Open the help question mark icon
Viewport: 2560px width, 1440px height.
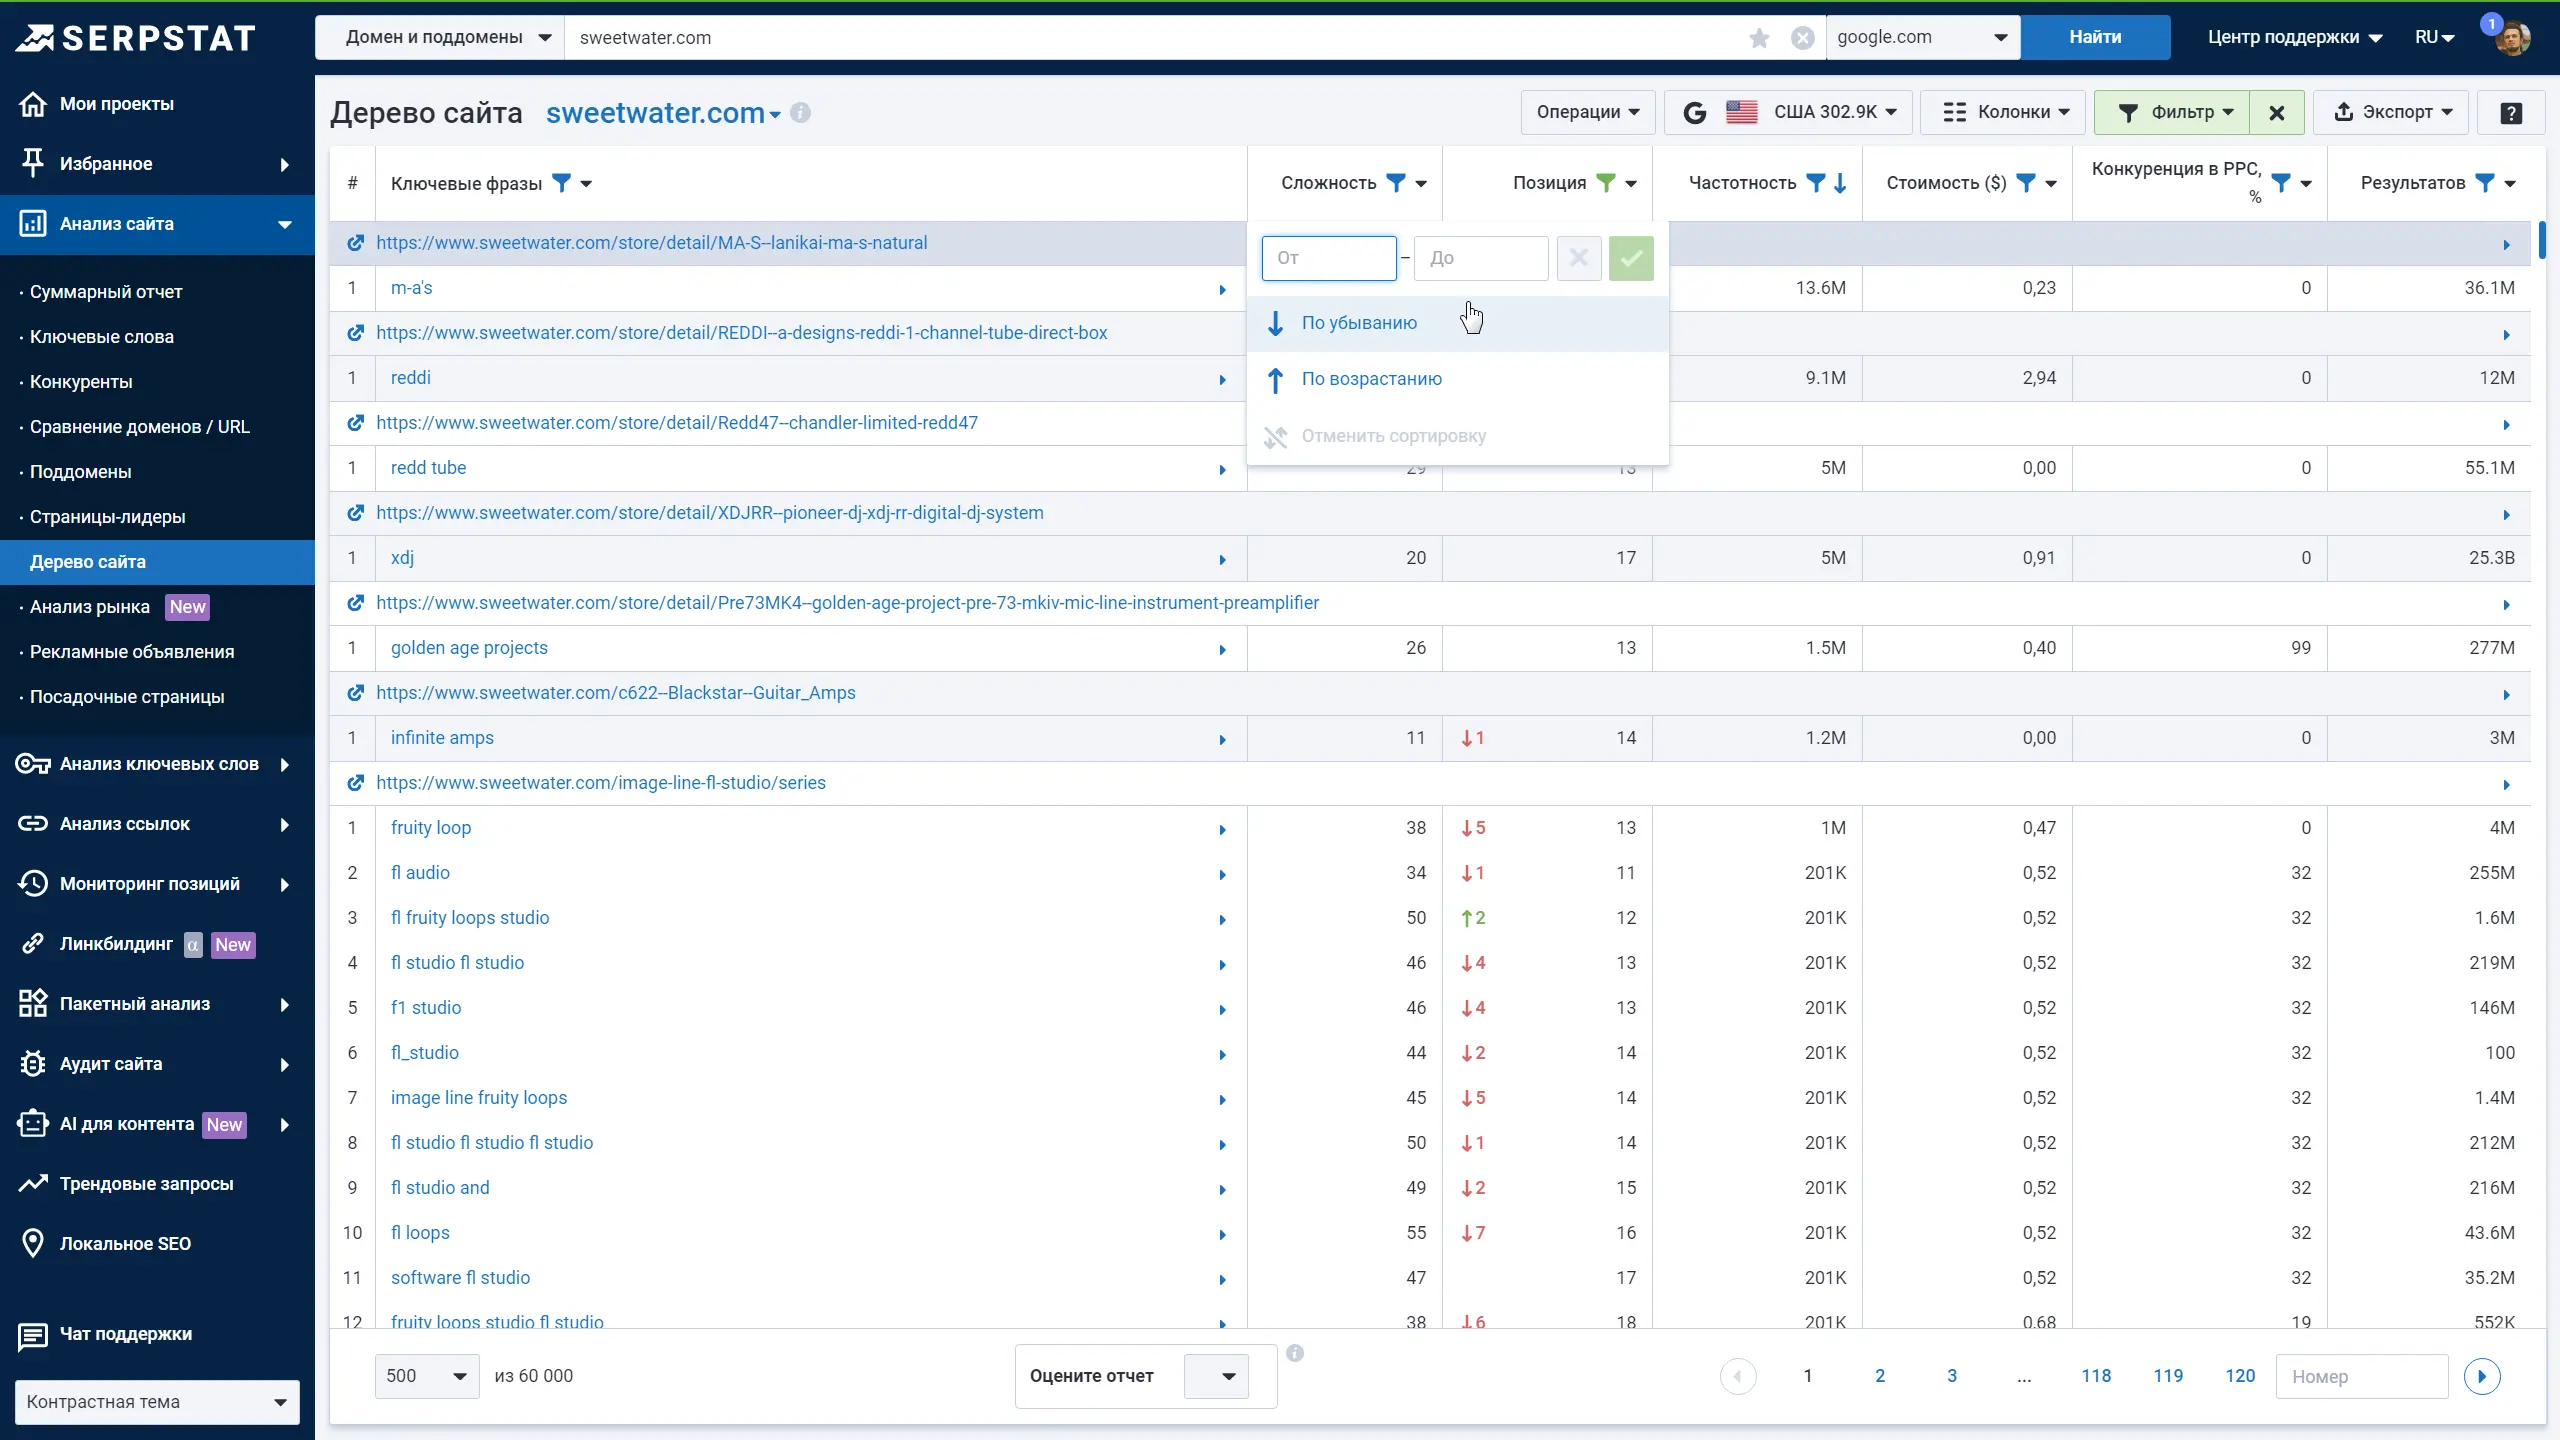[x=2511, y=113]
